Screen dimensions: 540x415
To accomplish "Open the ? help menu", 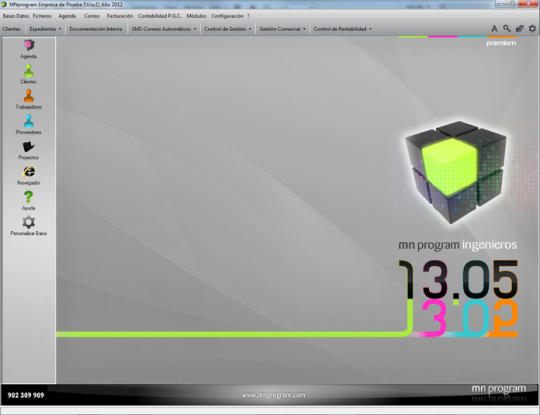I will point(248,16).
